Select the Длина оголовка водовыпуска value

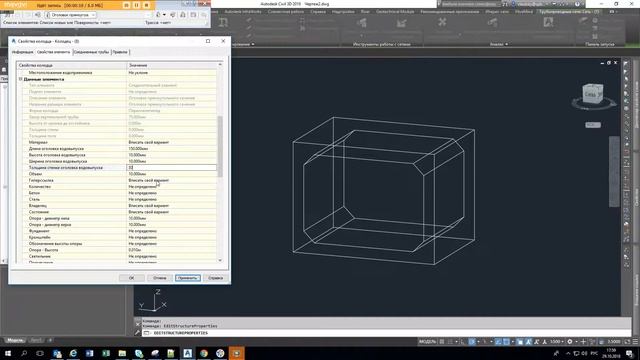point(172,149)
